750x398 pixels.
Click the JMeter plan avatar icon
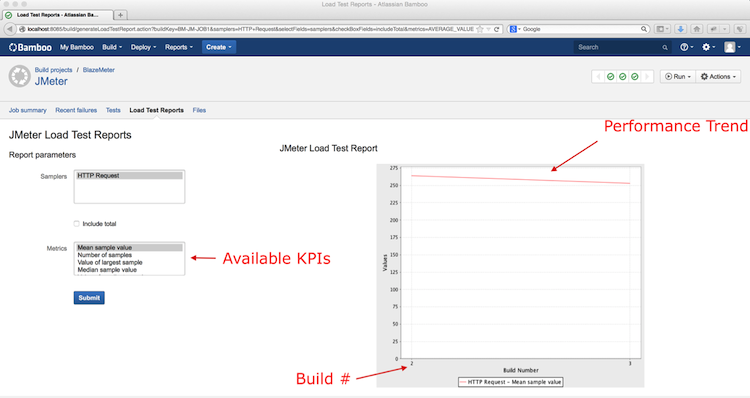click(20, 77)
